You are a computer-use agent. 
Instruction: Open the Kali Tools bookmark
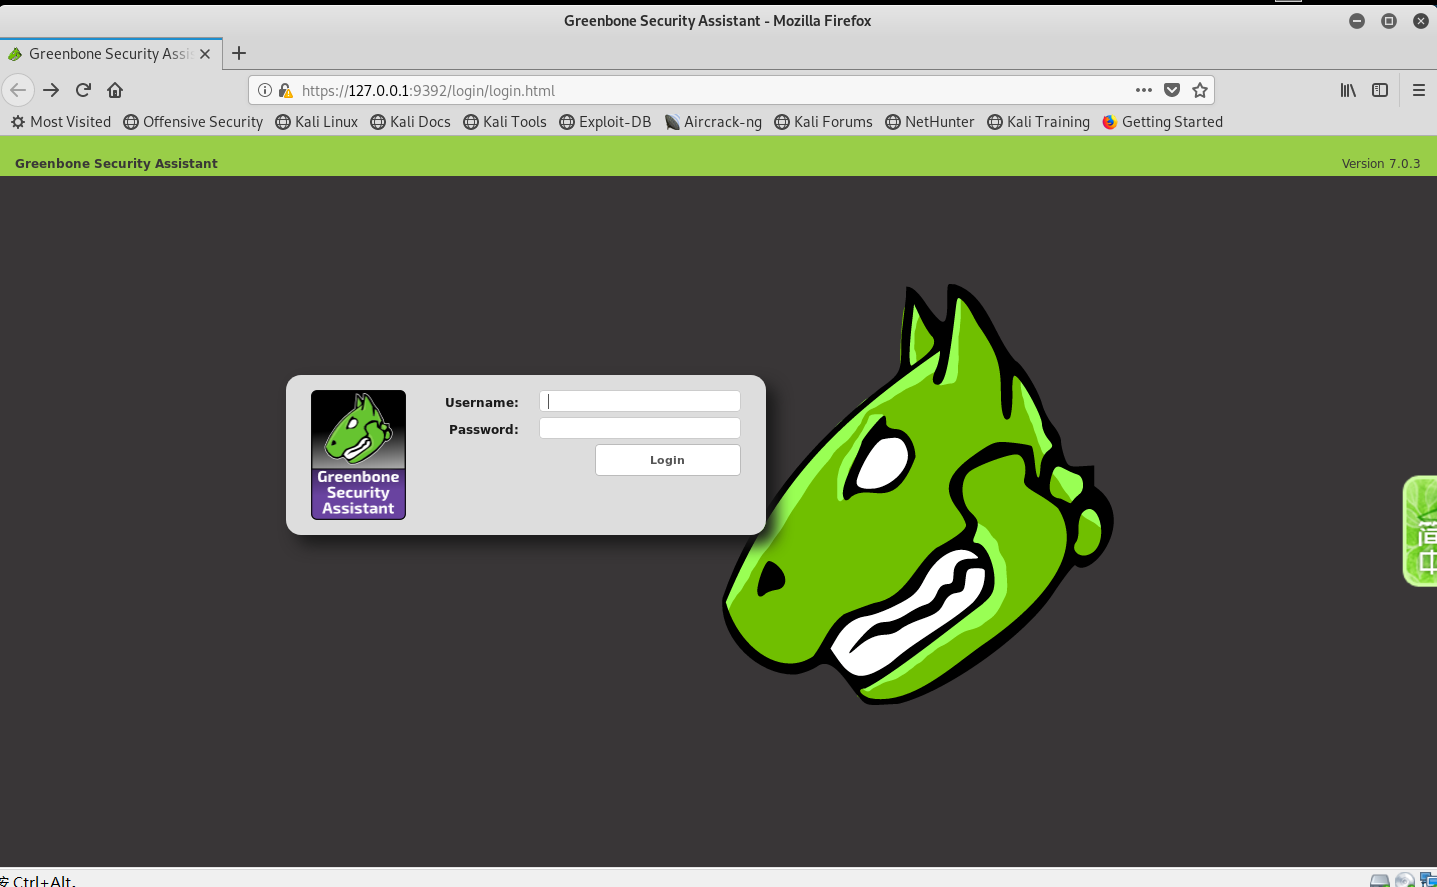(x=505, y=122)
